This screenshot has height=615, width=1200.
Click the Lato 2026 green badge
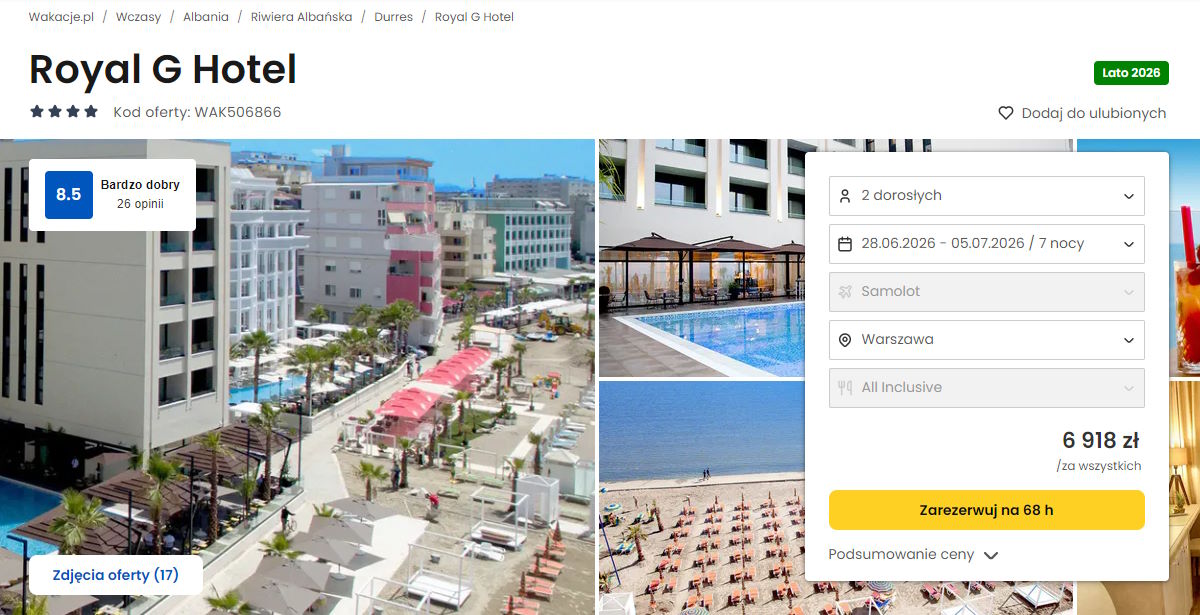(1131, 73)
